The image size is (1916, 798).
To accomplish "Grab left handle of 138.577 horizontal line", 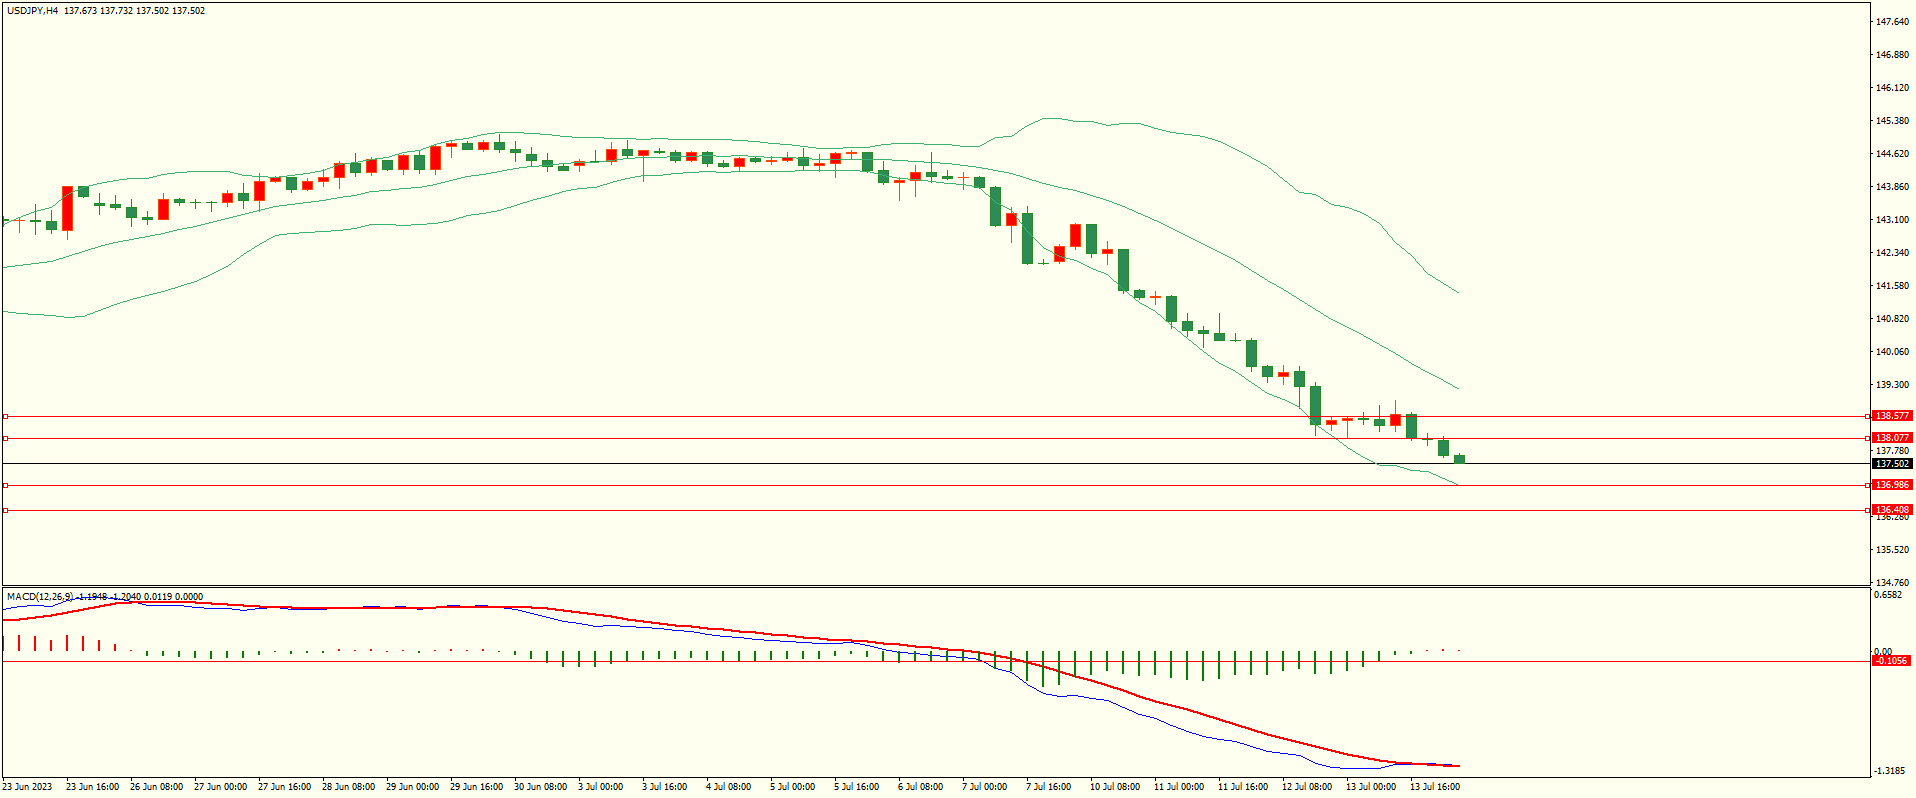I will coord(5,416).
